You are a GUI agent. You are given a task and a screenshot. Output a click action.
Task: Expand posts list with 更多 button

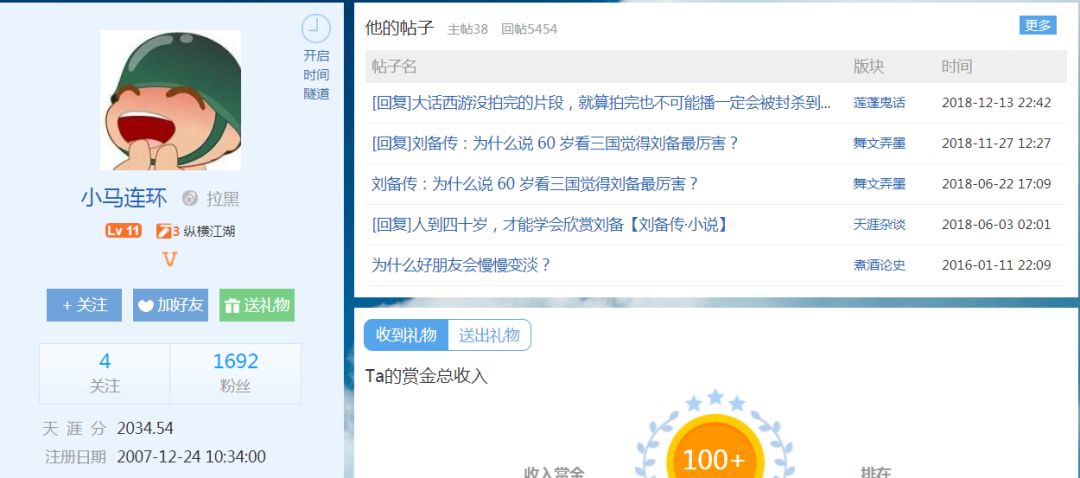[x=1038, y=26]
